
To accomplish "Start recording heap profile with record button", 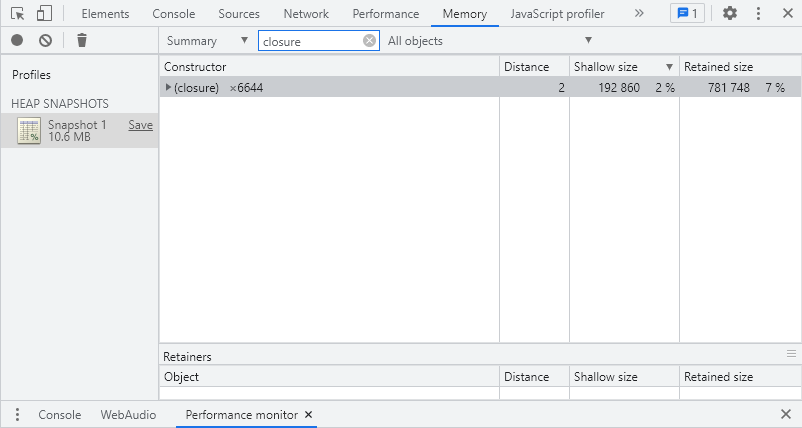I will pyautogui.click(x=17, y=41).
